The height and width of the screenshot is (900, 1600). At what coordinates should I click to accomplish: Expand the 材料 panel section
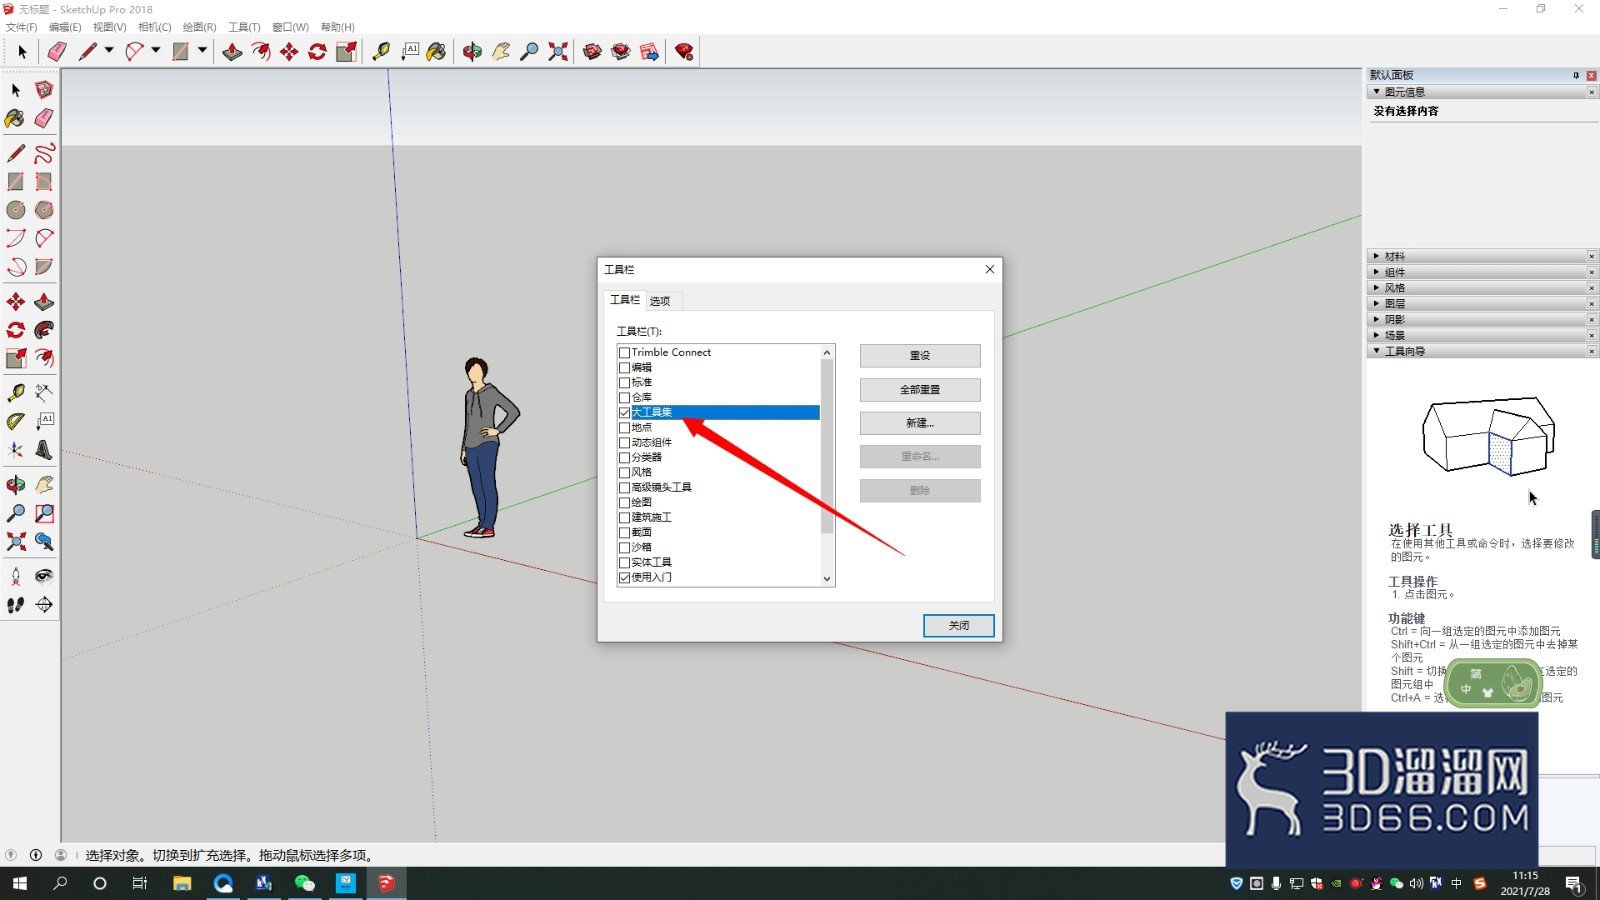(1376, 256)
